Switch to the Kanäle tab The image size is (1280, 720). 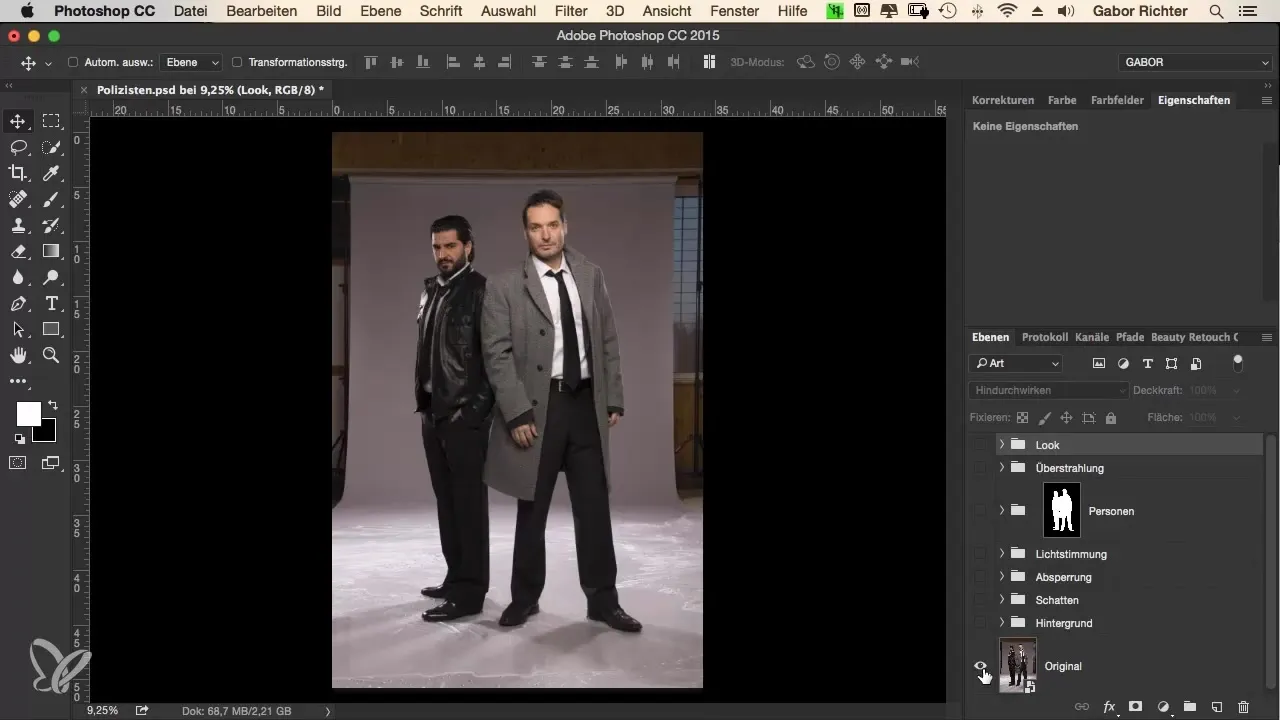tap(1092, 337)
